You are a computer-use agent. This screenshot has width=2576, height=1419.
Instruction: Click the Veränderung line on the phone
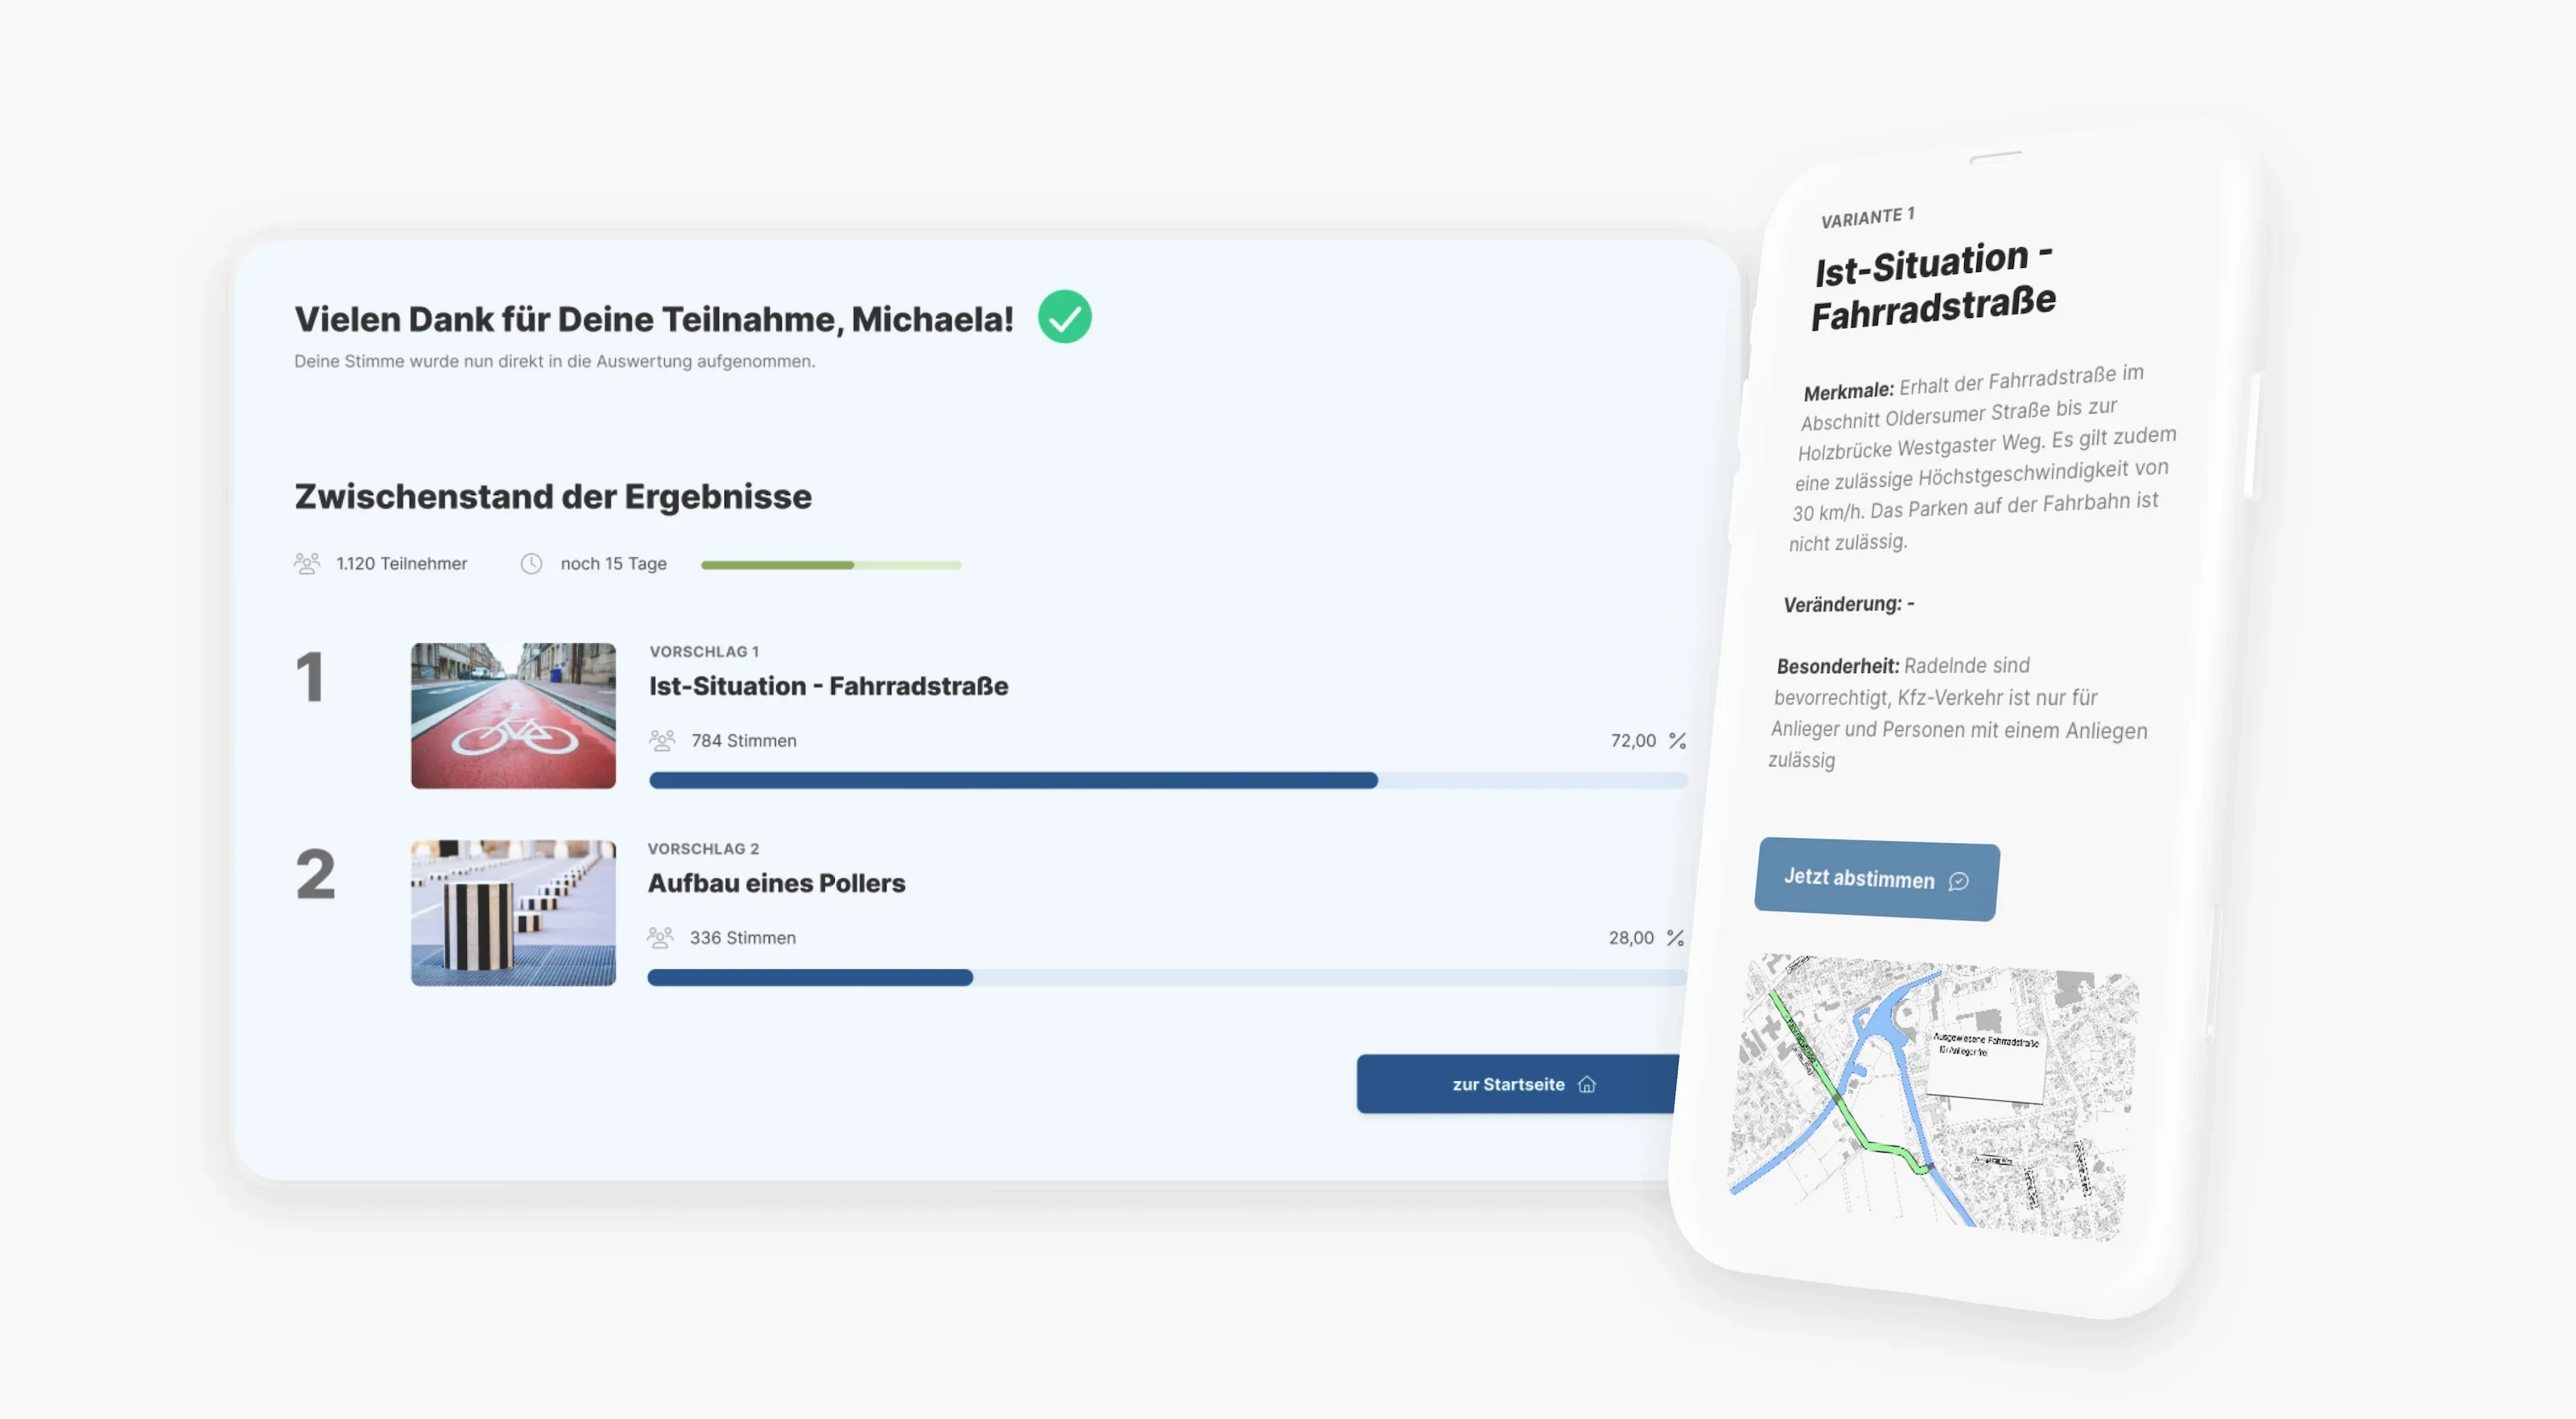(1849, 604)
